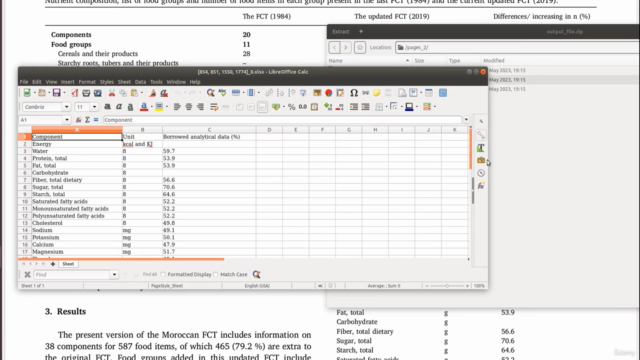Screen dimensions: 640x360
Task: Open the sidebar Navigator compass icon
Action: 481,173
